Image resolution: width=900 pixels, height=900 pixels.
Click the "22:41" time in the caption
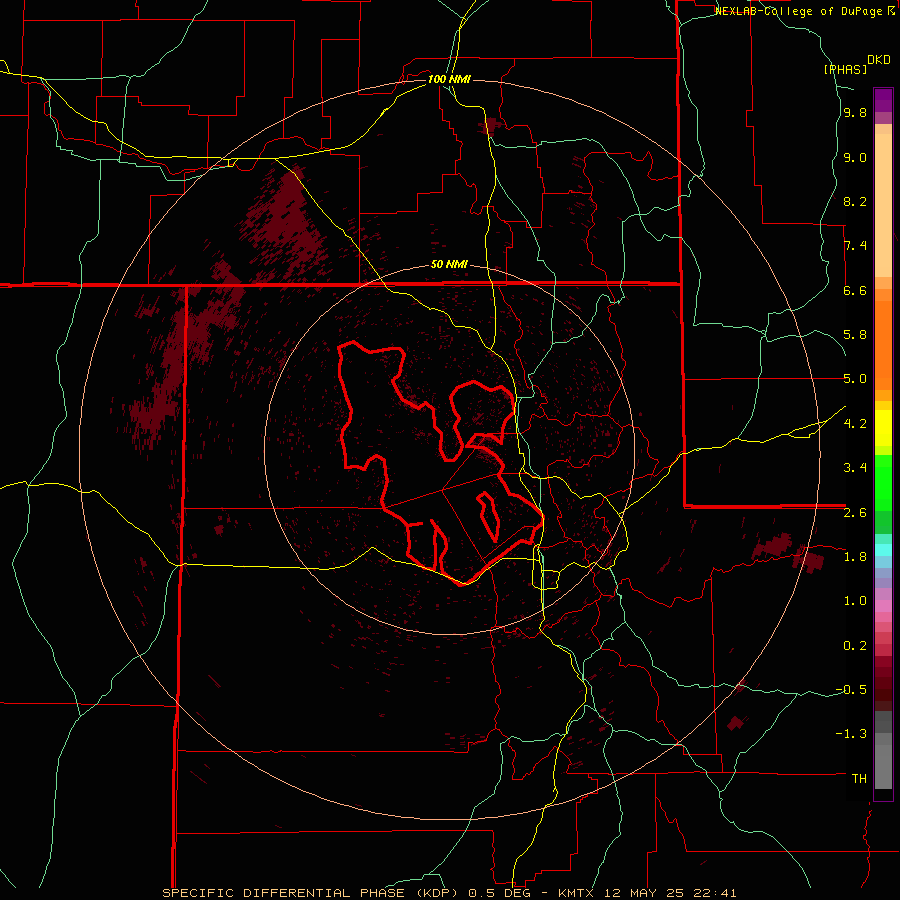(717, 893)
